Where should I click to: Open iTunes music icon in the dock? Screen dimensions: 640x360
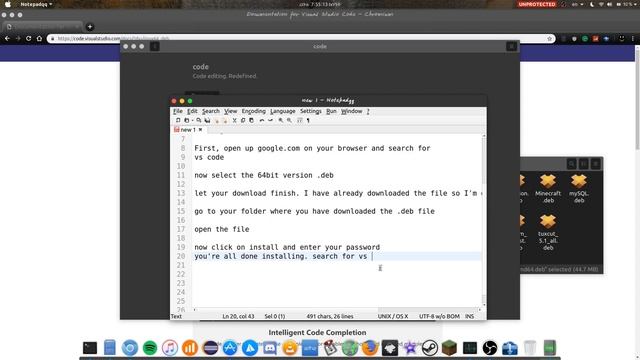point(170,348)
